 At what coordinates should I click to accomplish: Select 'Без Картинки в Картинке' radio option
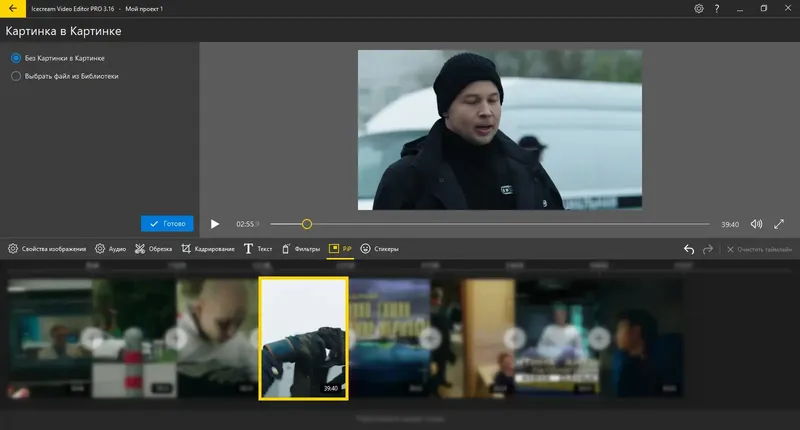point(16,58)
